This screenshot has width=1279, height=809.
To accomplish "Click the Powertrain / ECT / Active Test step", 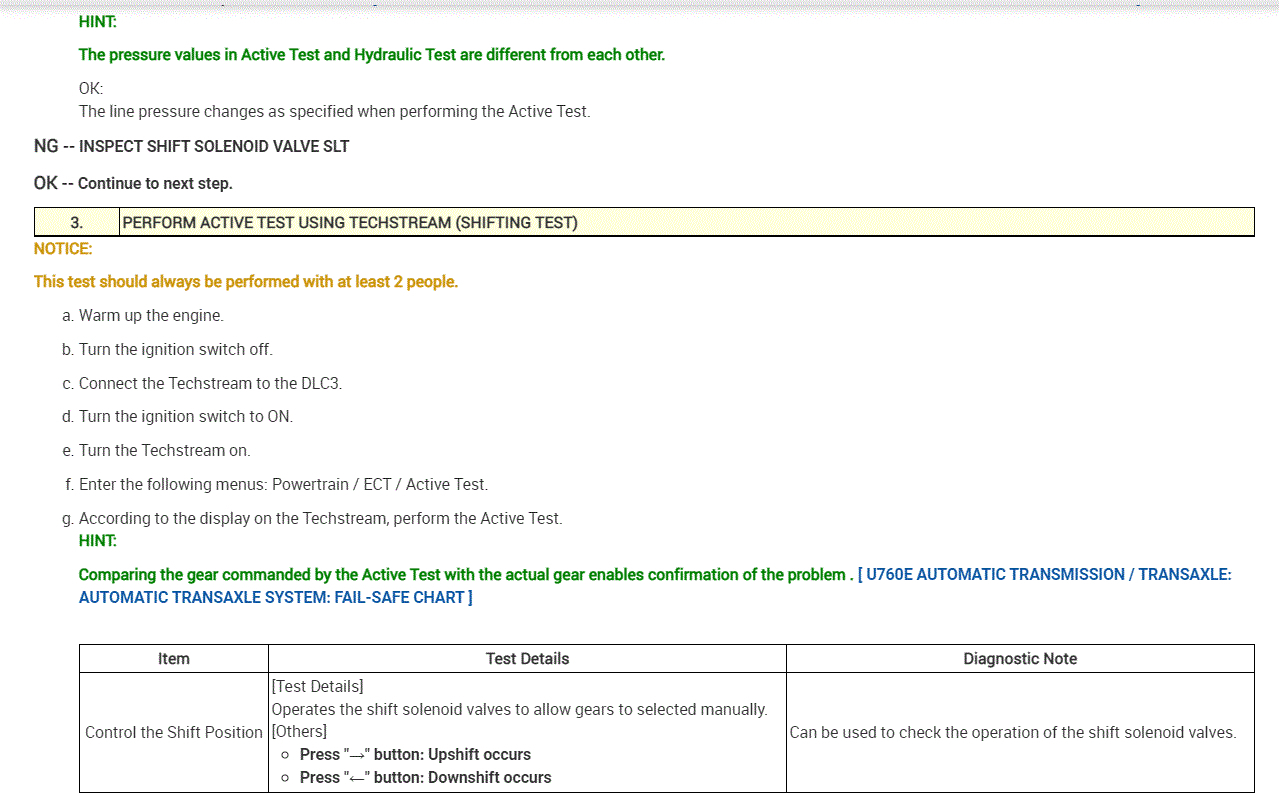I will [x=283, y=485].
